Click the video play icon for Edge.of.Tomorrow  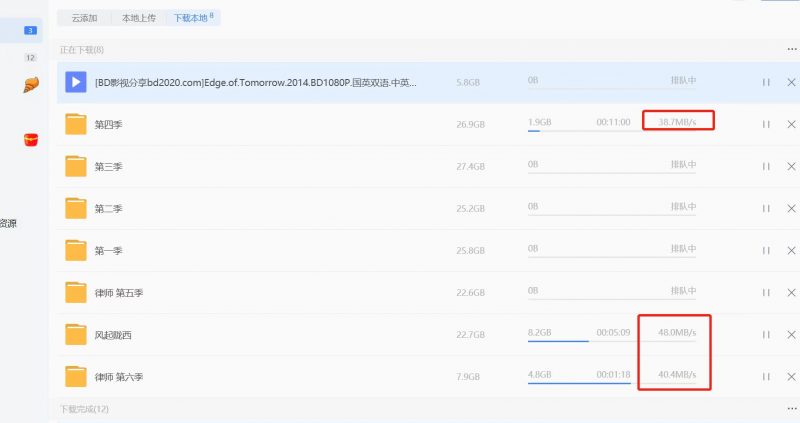pyautogui.click(x=75, y=82)
